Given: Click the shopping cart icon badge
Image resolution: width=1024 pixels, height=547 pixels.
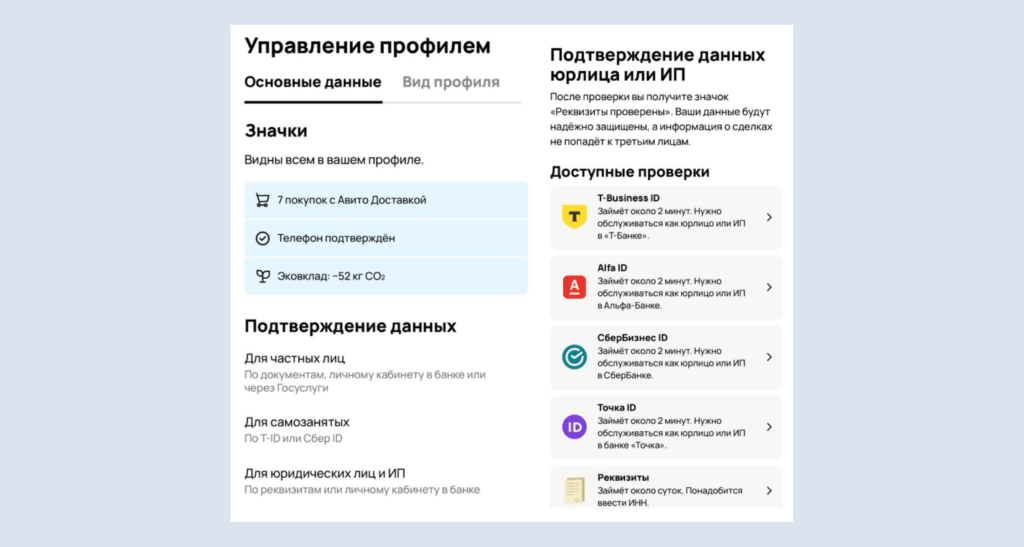Looking at the screenshot, I should tap(262, 200).
